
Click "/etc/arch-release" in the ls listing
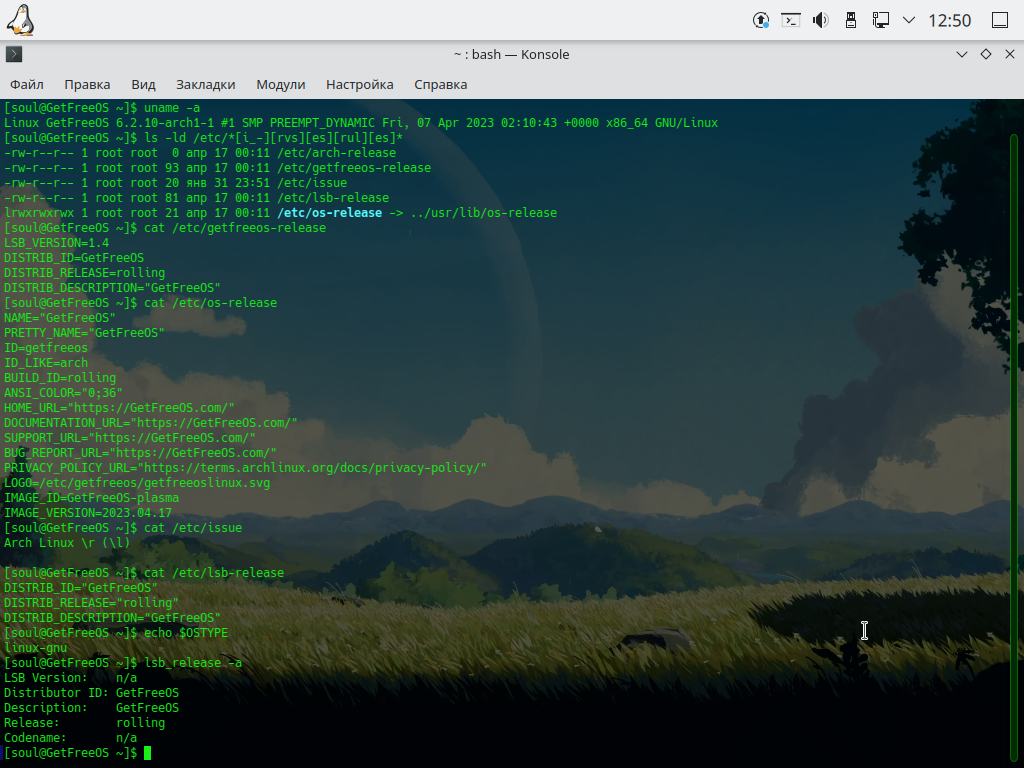tap(336, 153)
